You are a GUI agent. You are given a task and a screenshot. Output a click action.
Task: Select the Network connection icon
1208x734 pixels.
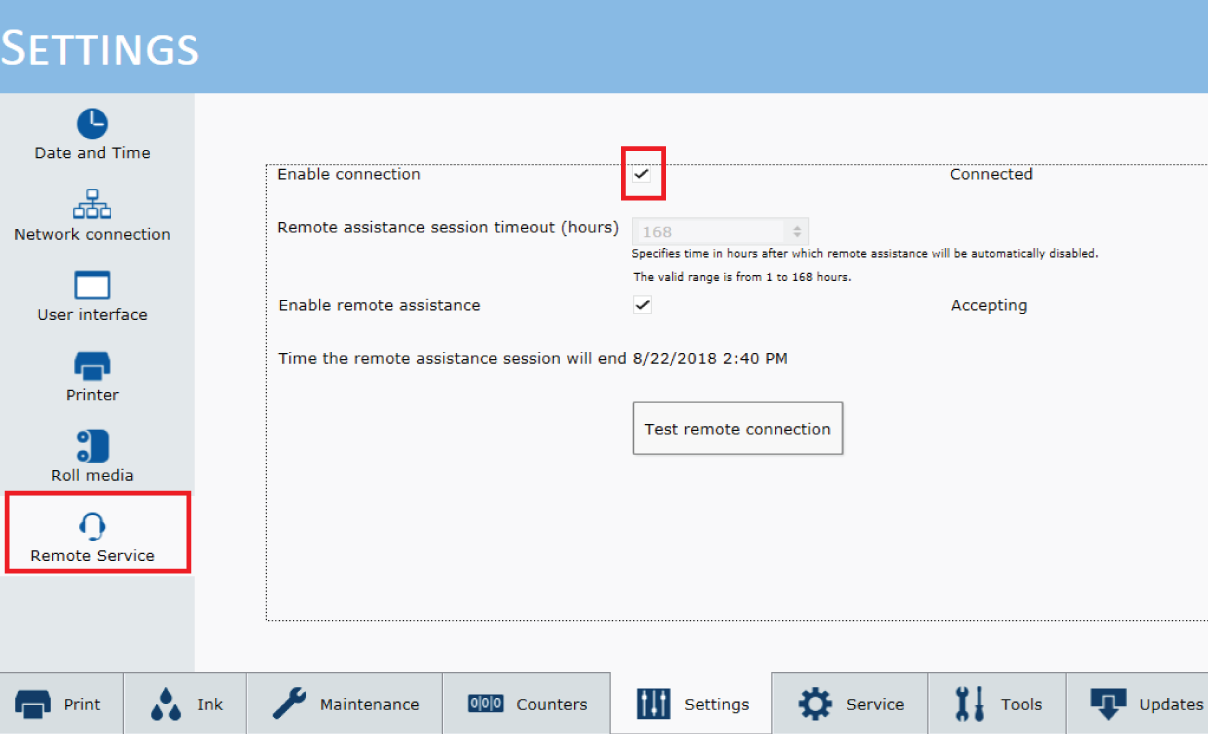(92, 205)
